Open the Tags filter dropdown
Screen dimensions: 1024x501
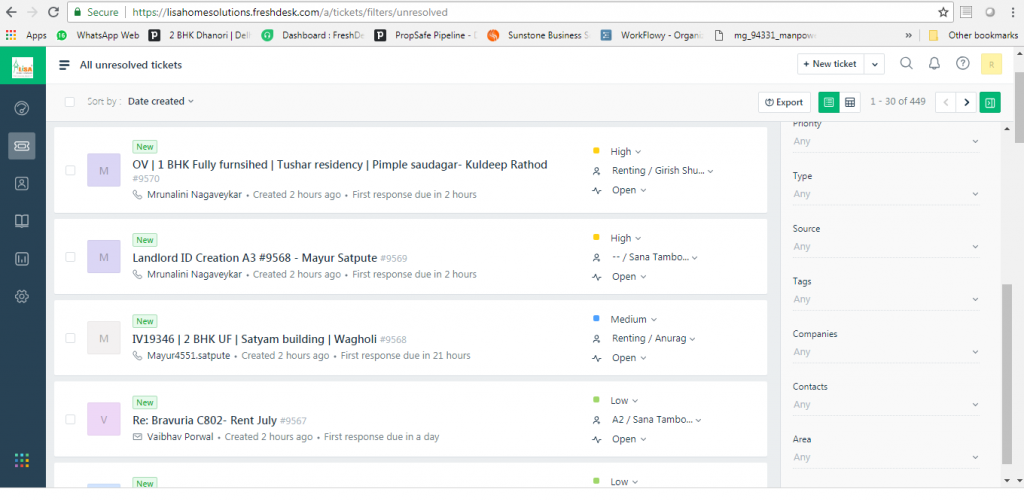[x=886, y=299]
